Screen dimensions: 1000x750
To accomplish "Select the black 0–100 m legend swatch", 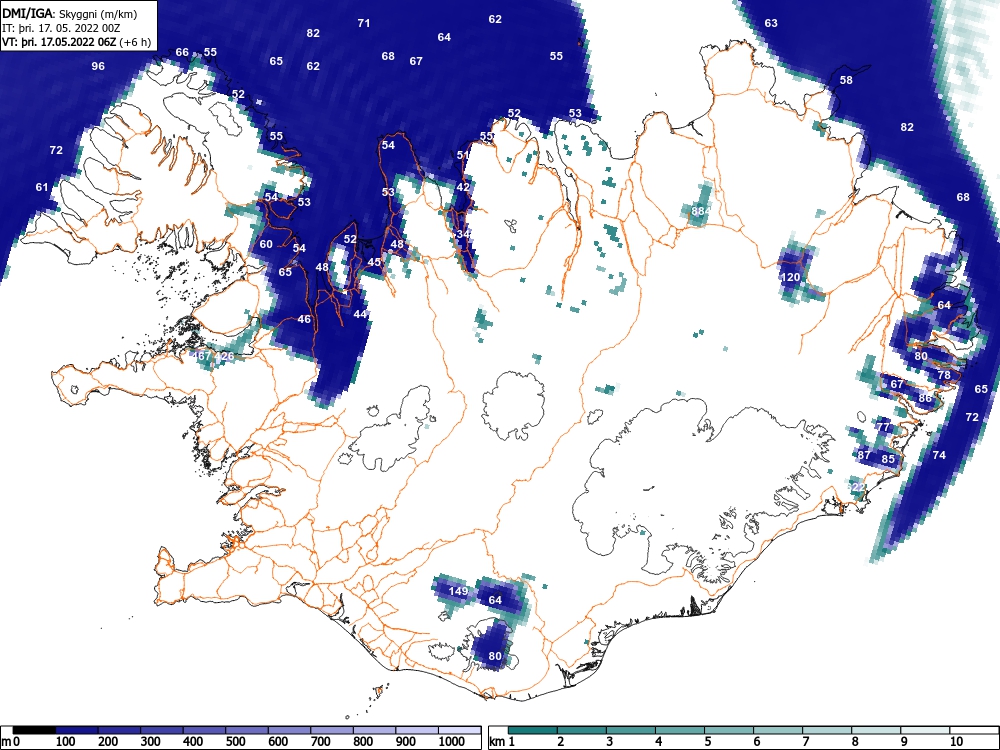I will pos(34,730).
